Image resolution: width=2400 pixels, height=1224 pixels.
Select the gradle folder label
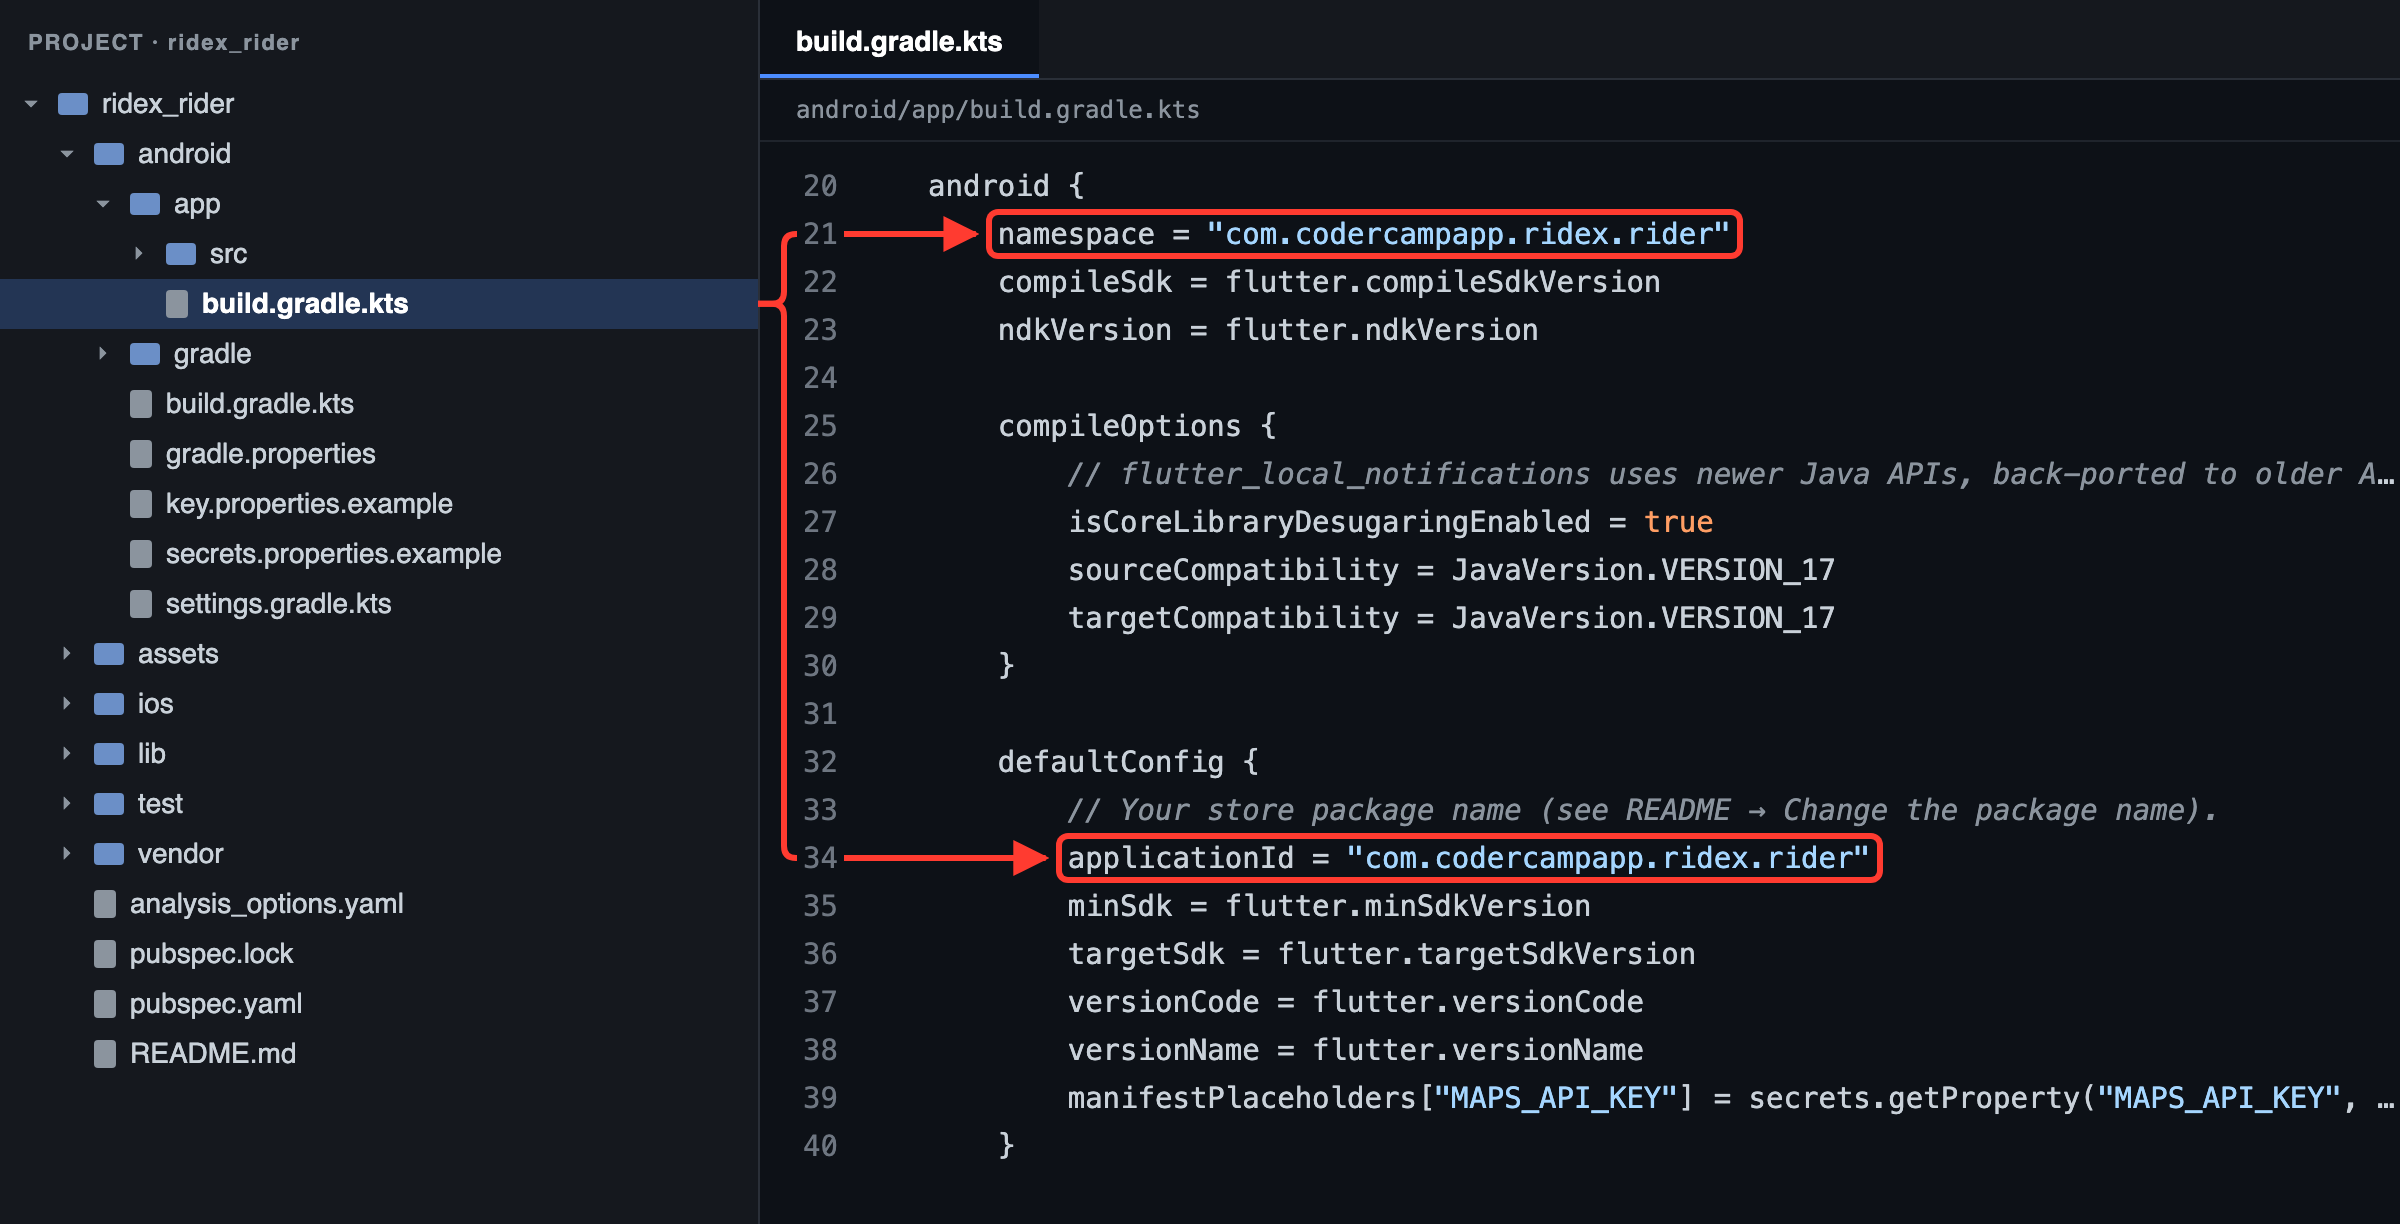pos(212,354)
